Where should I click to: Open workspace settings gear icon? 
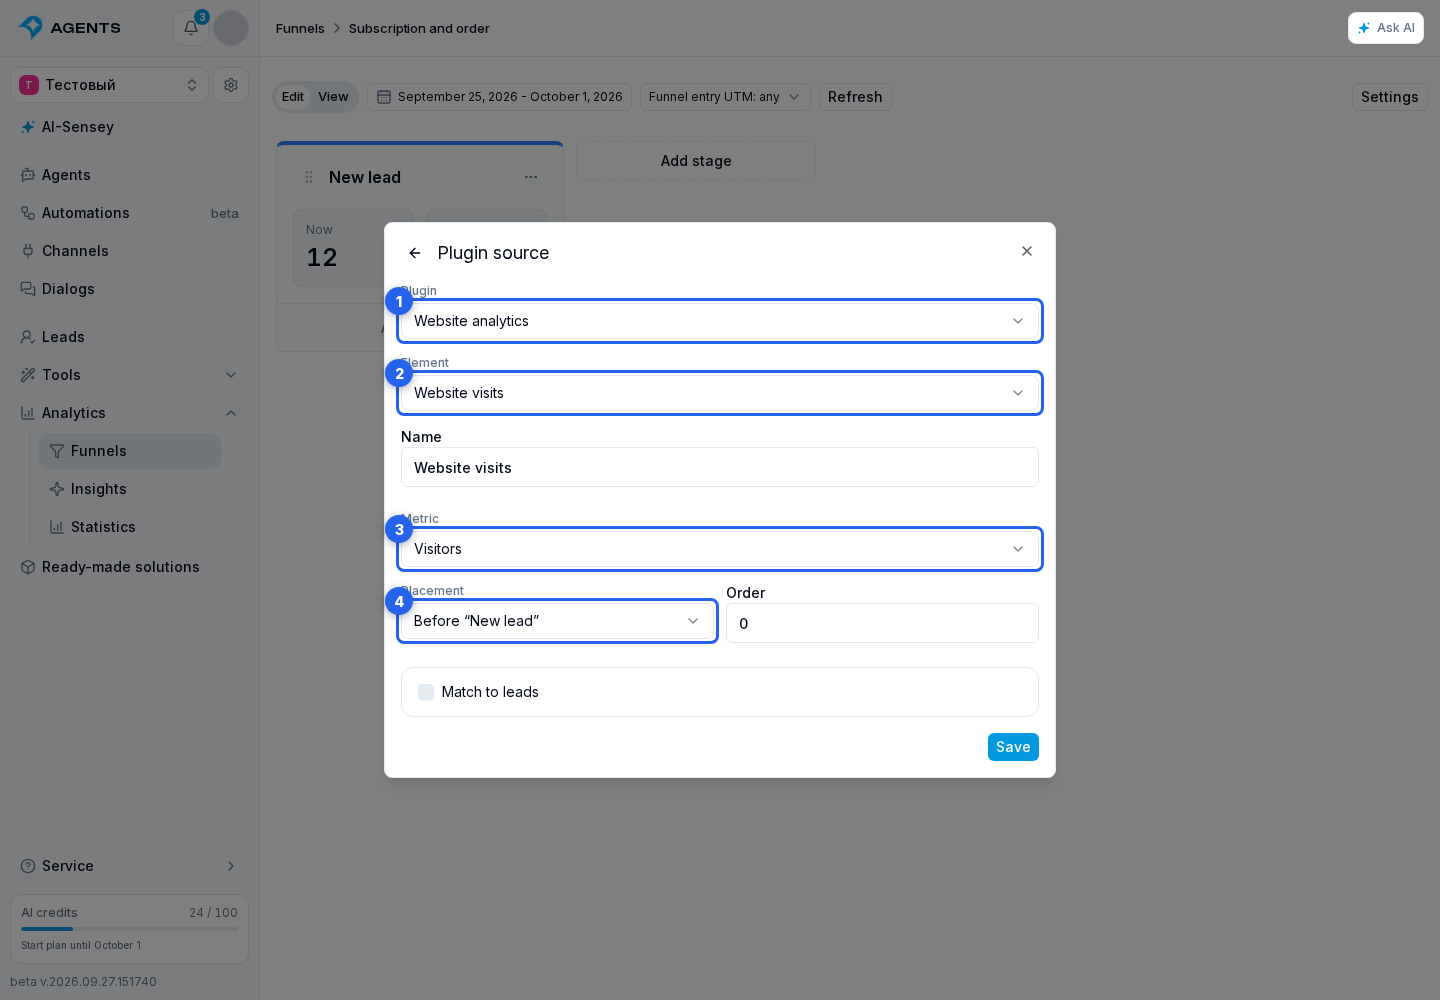[231, 85]
